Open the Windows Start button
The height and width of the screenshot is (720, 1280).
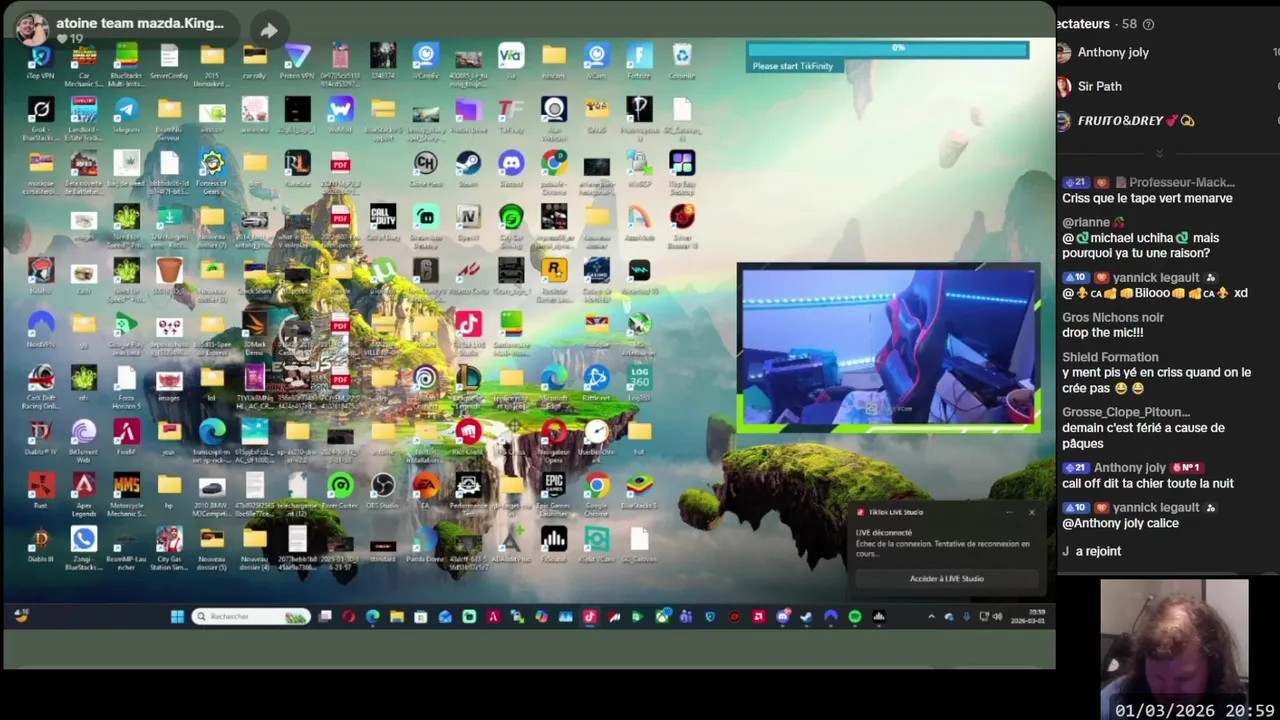(177, 617)
